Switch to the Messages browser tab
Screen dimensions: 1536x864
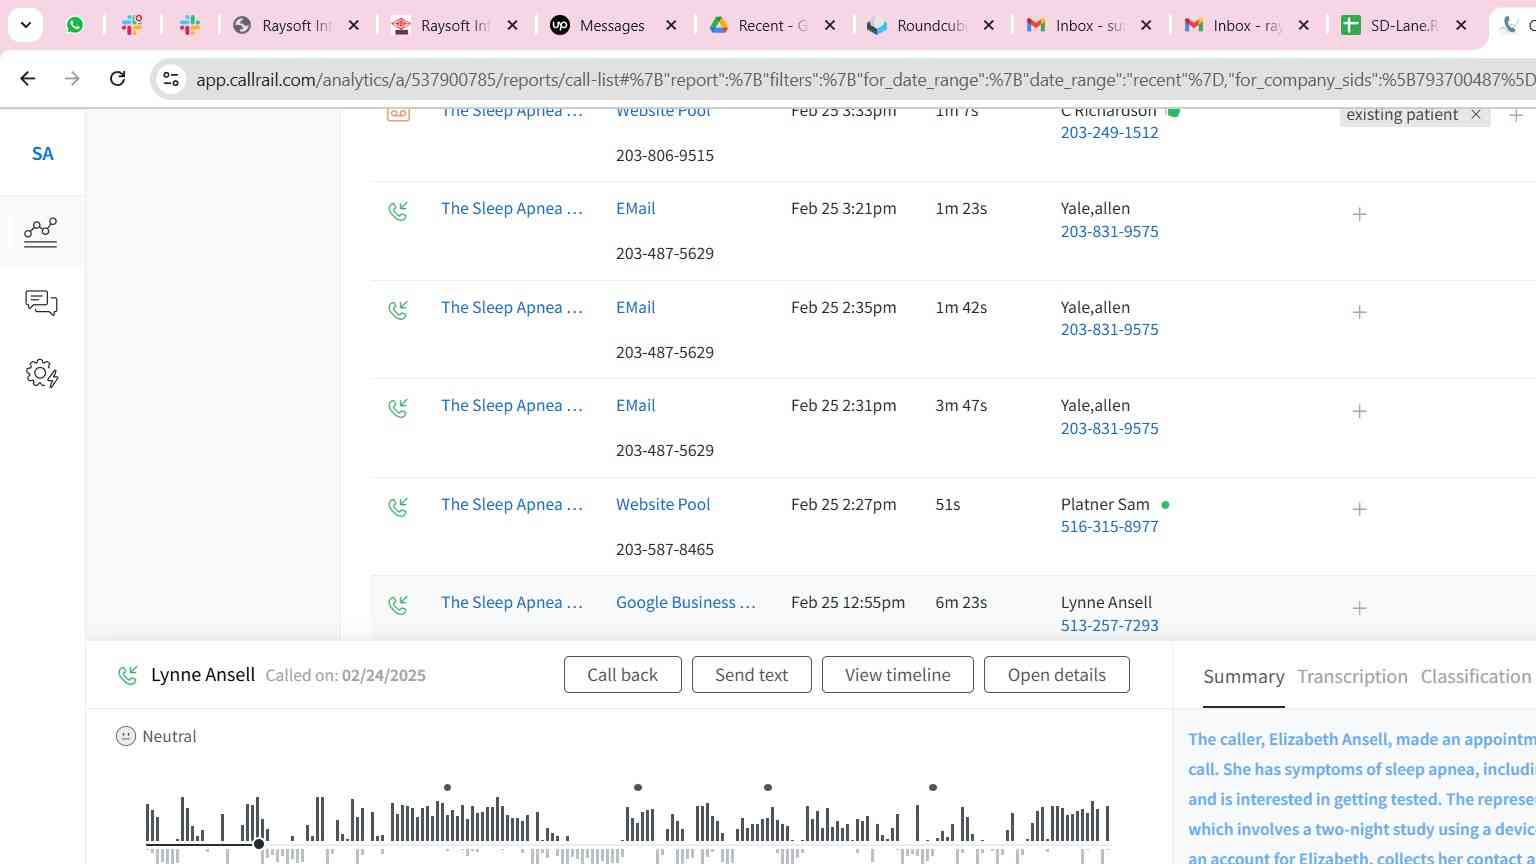611,26
